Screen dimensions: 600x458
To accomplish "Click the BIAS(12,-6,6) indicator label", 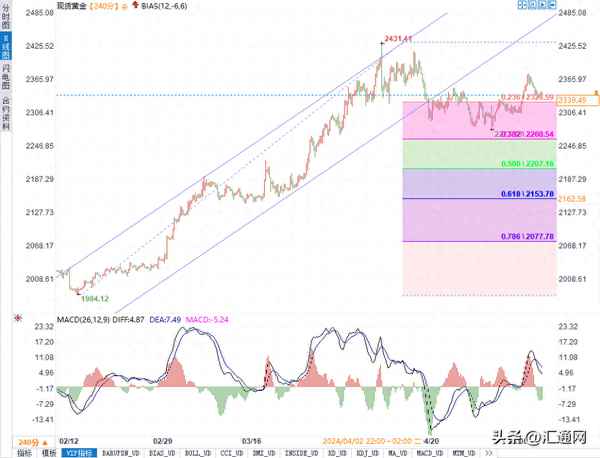I will click(x=164, y=5).
